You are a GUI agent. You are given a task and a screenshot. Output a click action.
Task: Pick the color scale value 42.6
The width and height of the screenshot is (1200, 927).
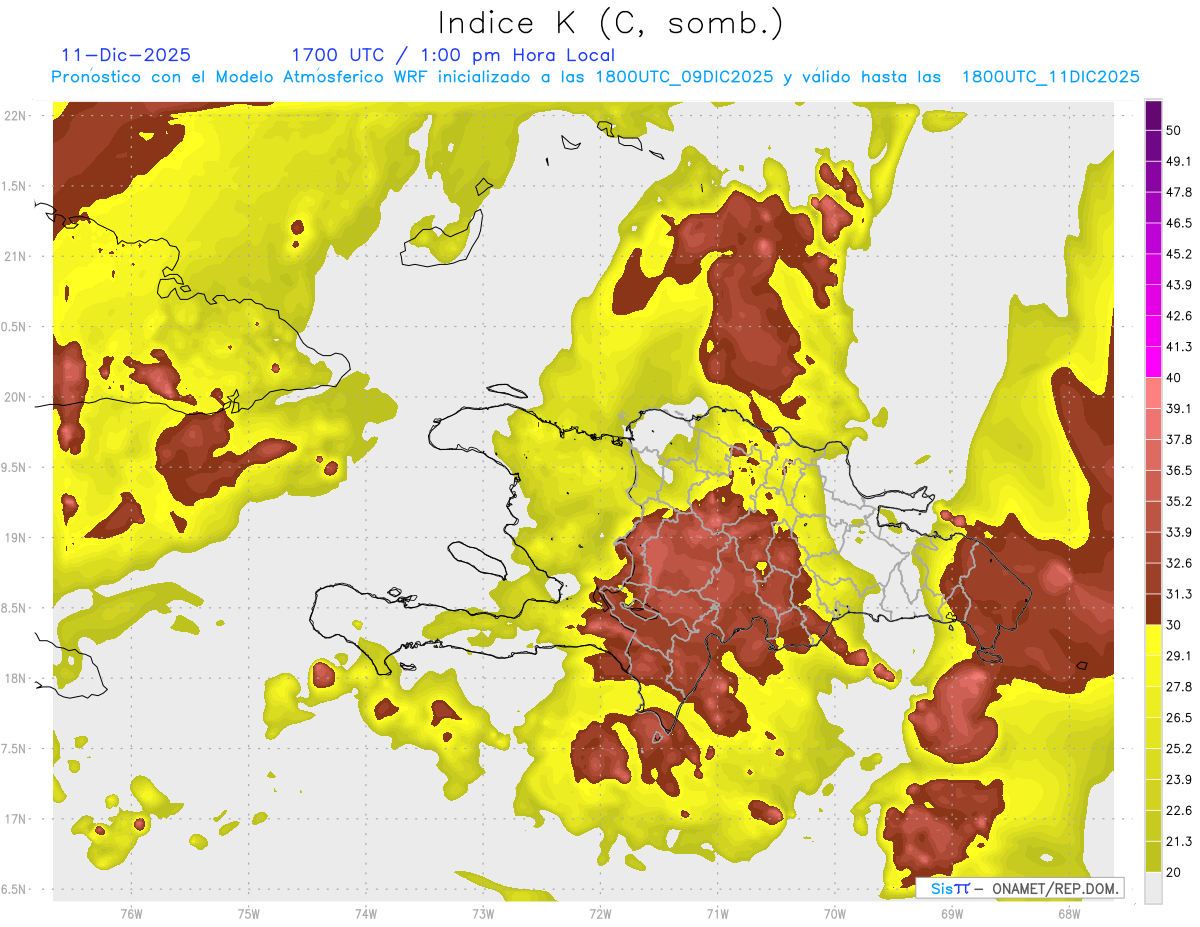tap(1179, 316)
